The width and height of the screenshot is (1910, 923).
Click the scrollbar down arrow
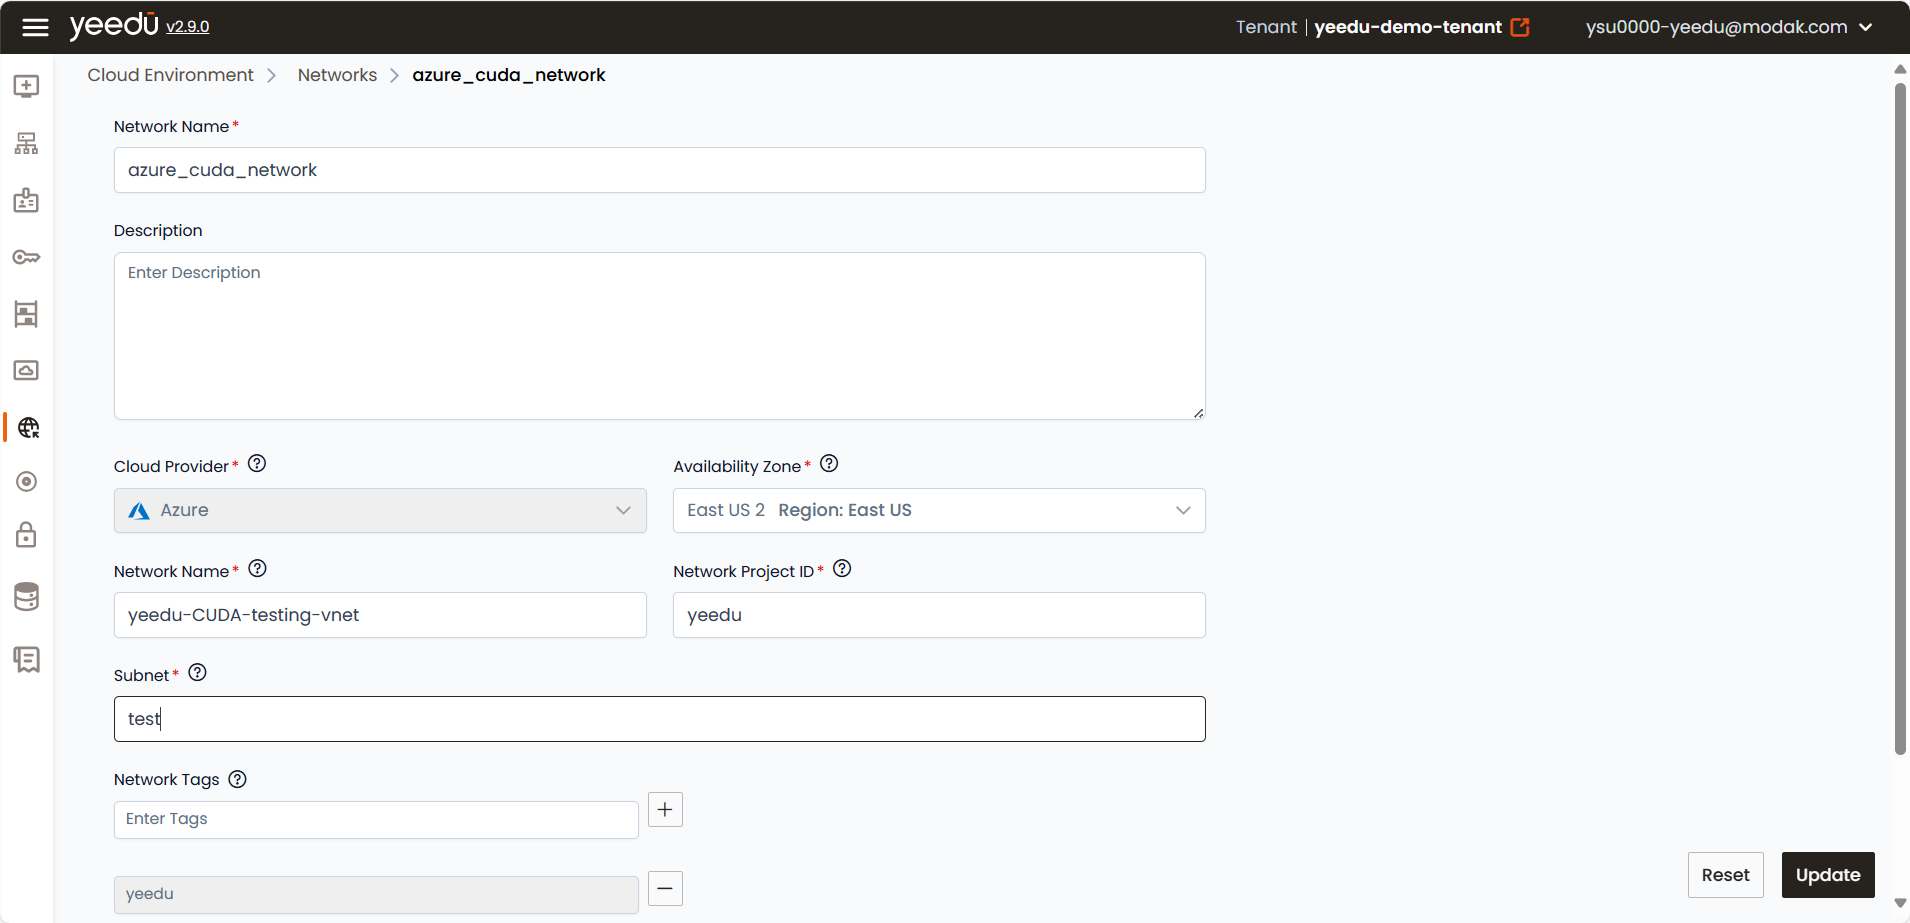(1900, 904)
